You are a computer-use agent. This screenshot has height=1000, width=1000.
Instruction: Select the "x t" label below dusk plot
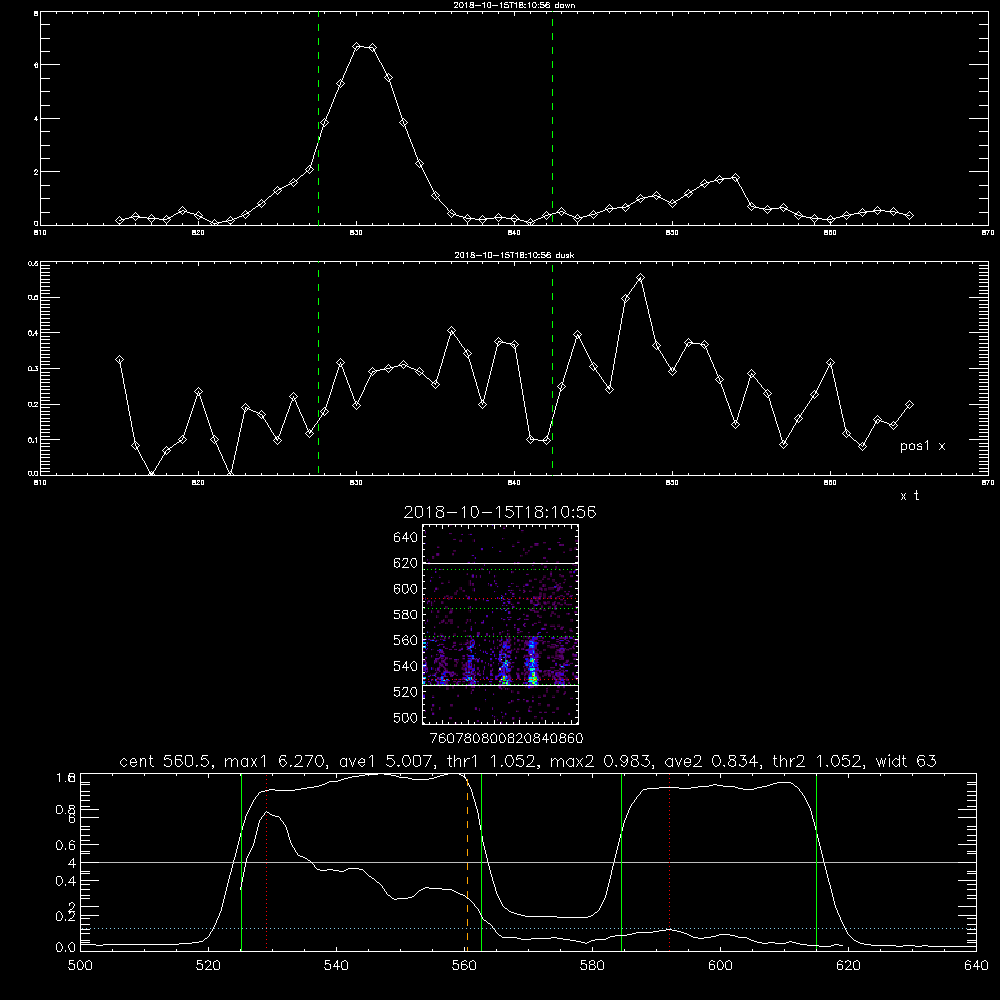[909, 496]
